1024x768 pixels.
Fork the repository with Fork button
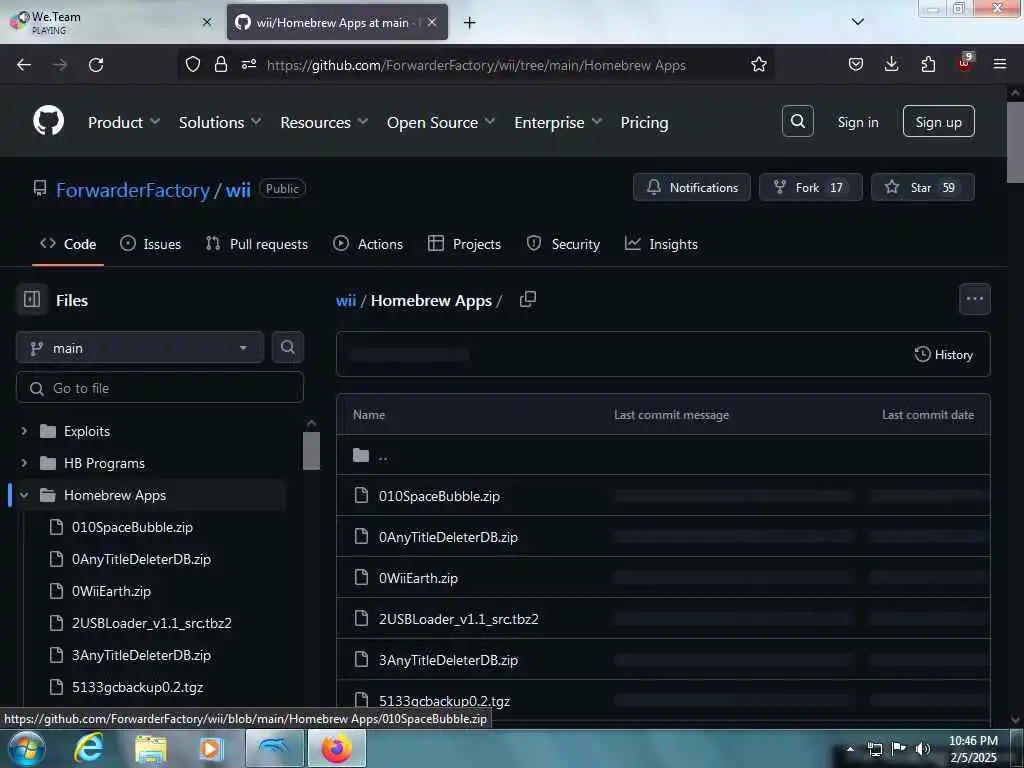click(810, 187)
